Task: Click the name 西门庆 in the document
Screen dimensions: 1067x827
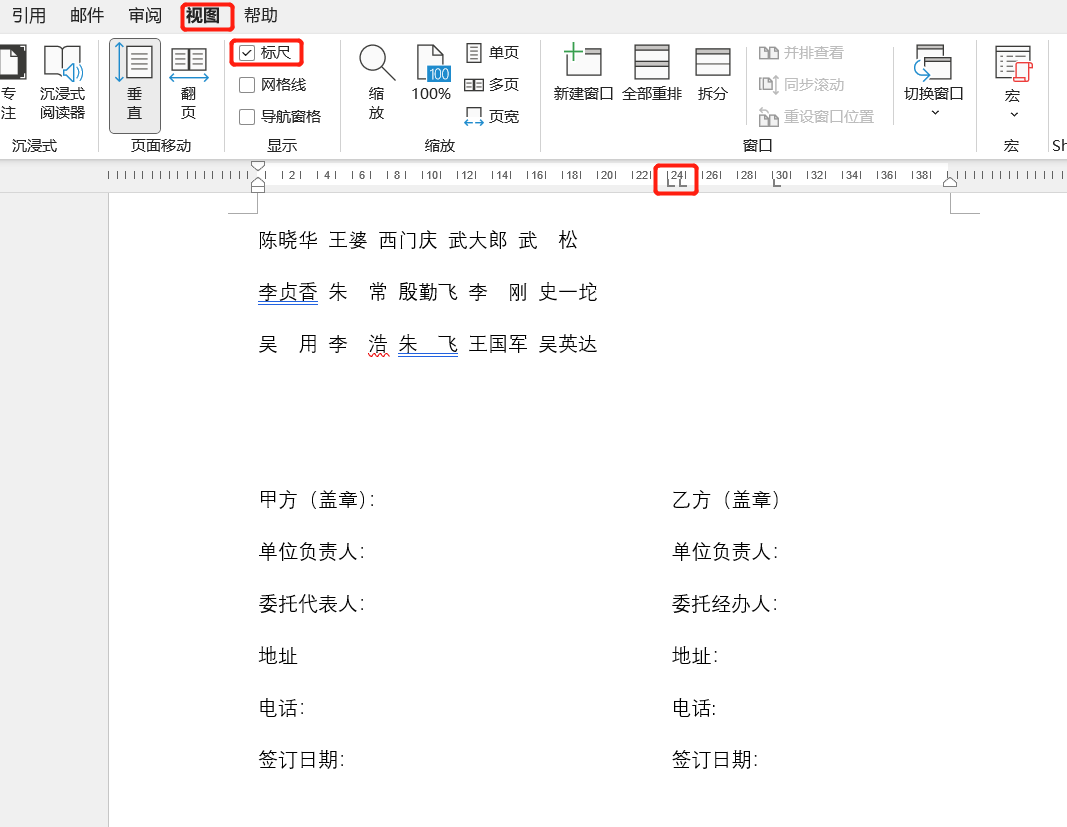Action: tap(408, 240)
